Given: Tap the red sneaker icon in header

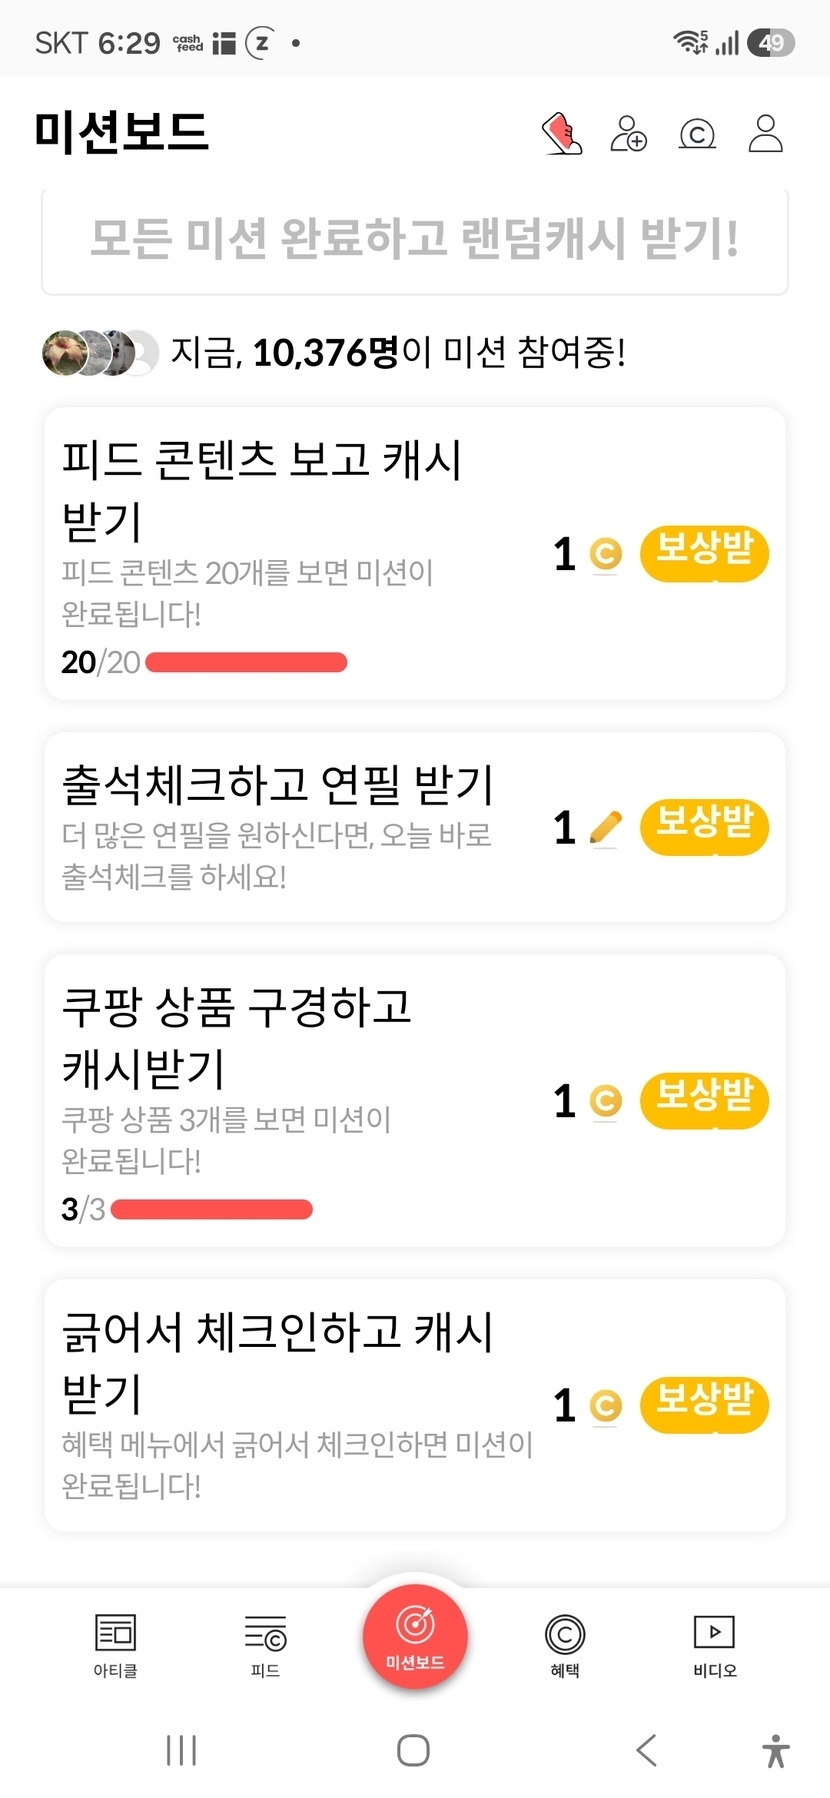Looking at the screenshot, I should click(x=562, y=133).
